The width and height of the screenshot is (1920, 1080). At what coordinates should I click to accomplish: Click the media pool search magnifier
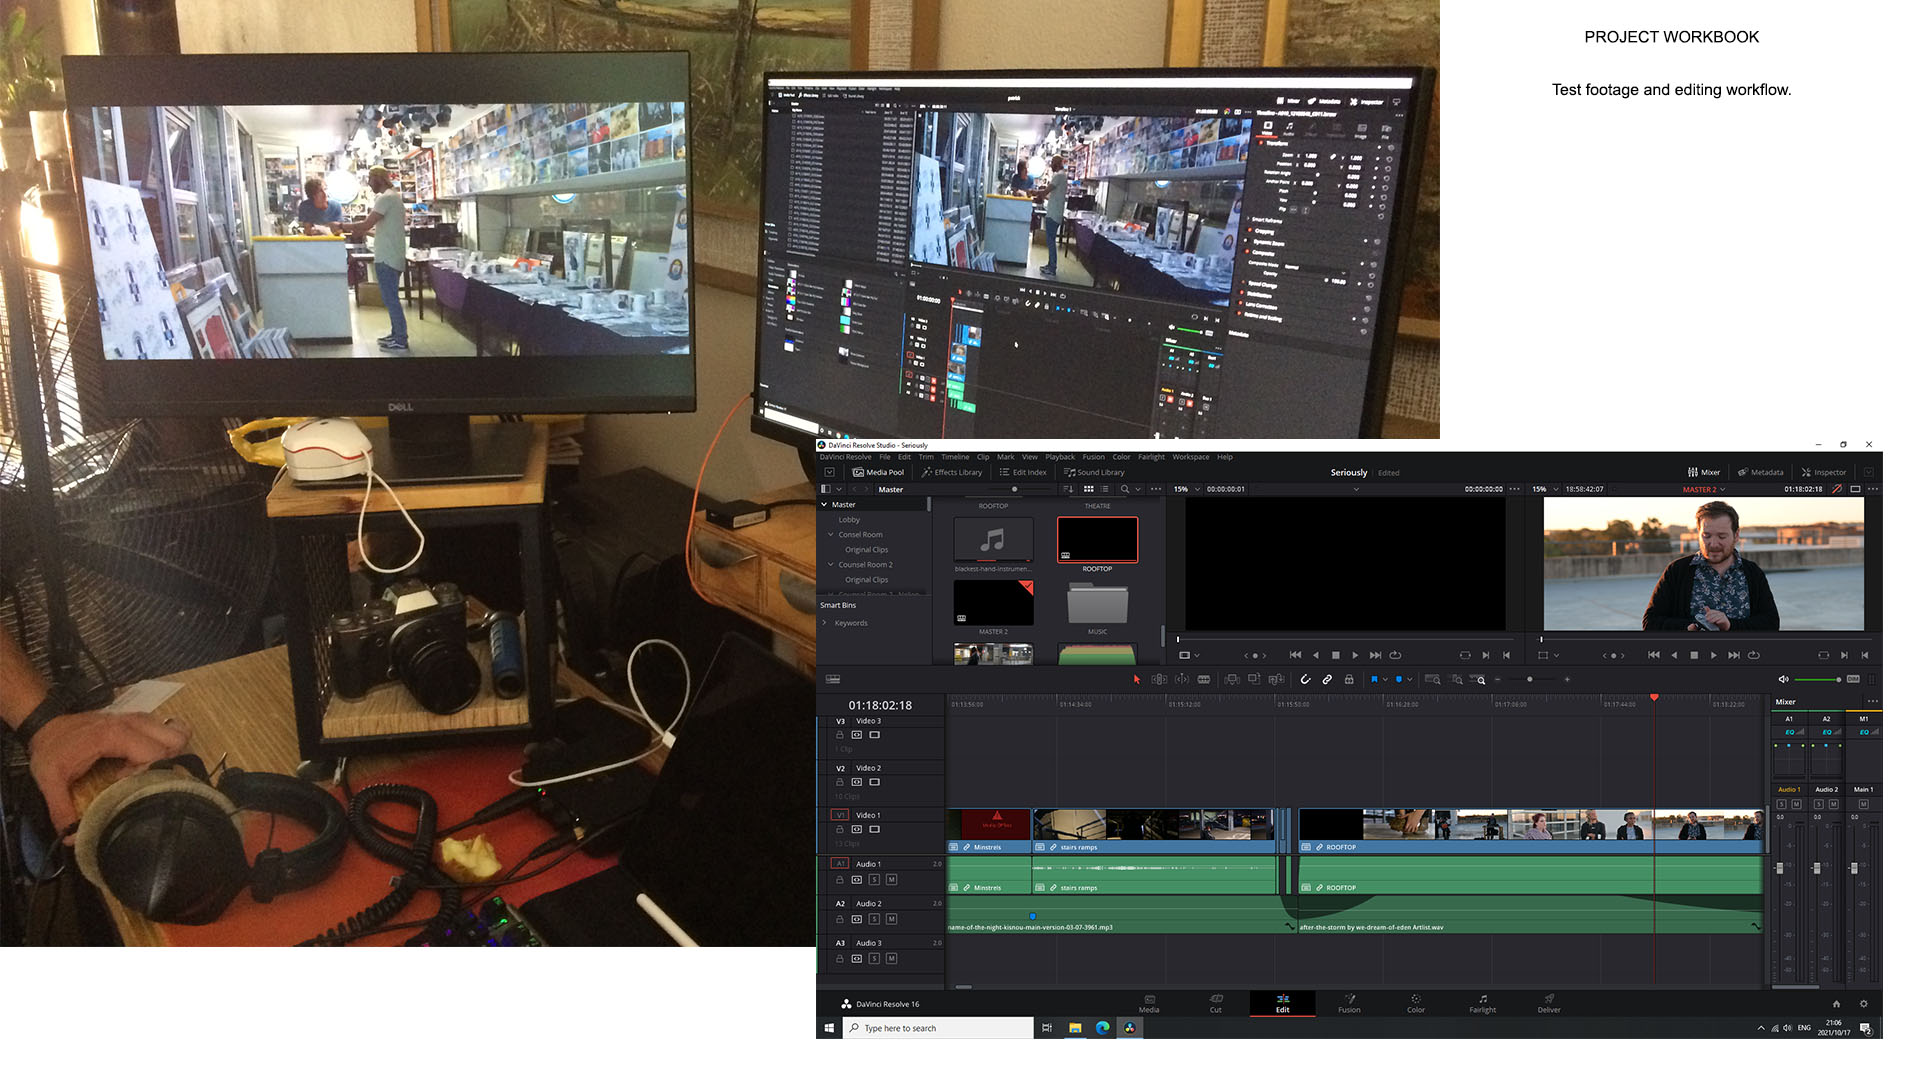point(1125,489)
